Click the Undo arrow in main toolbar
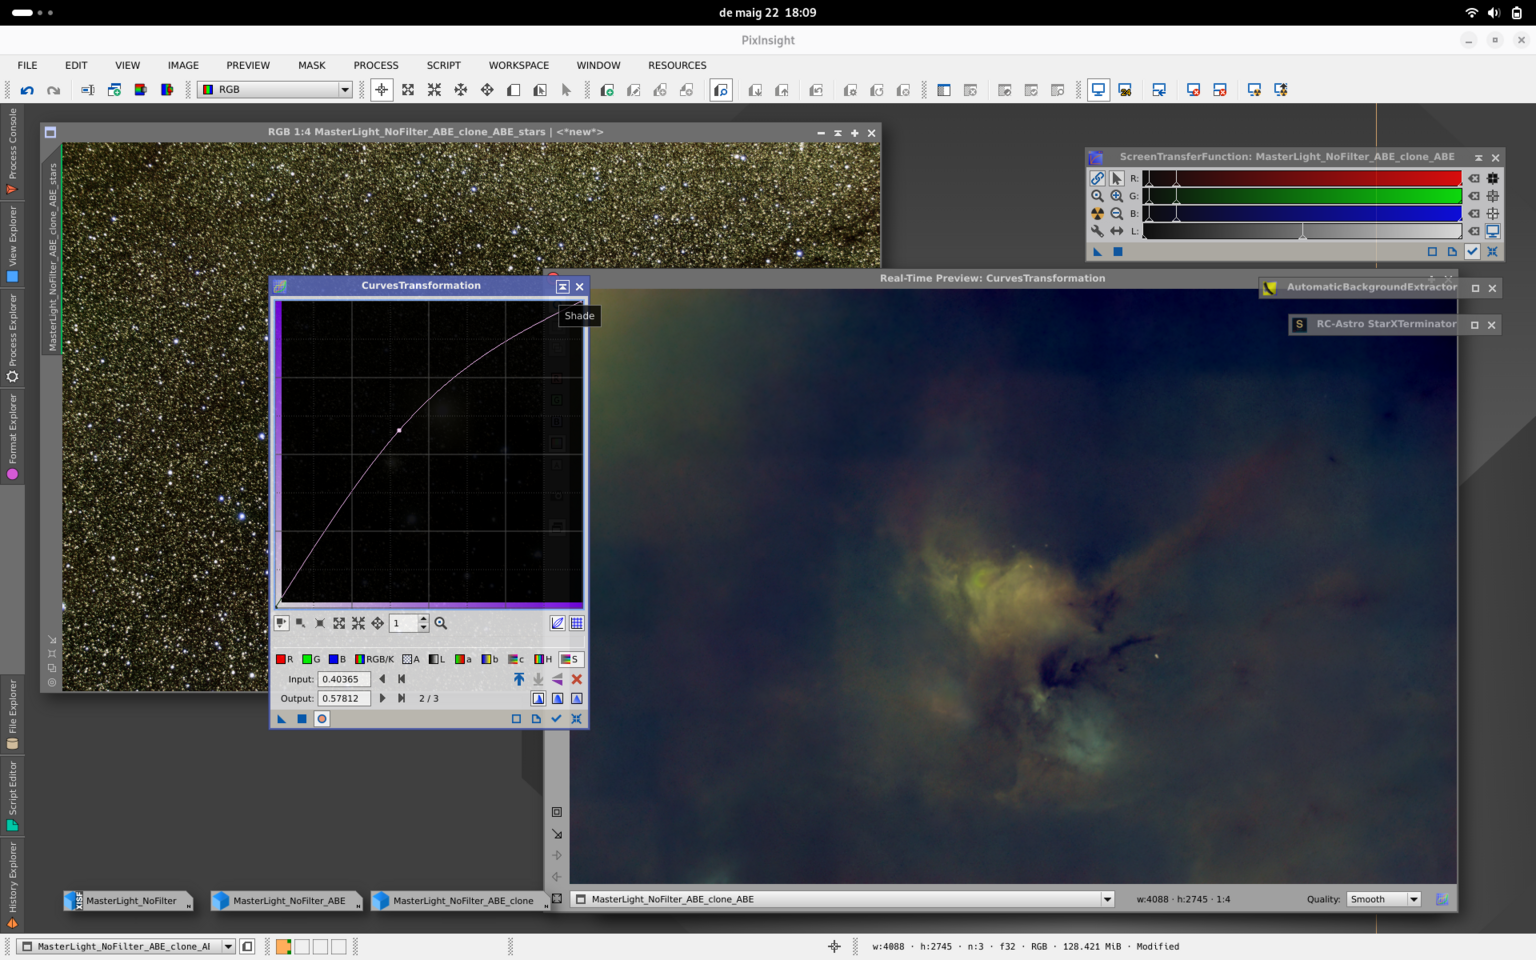Image resolution: width=1536 pixels, height=960 pixels. (27, 90)
